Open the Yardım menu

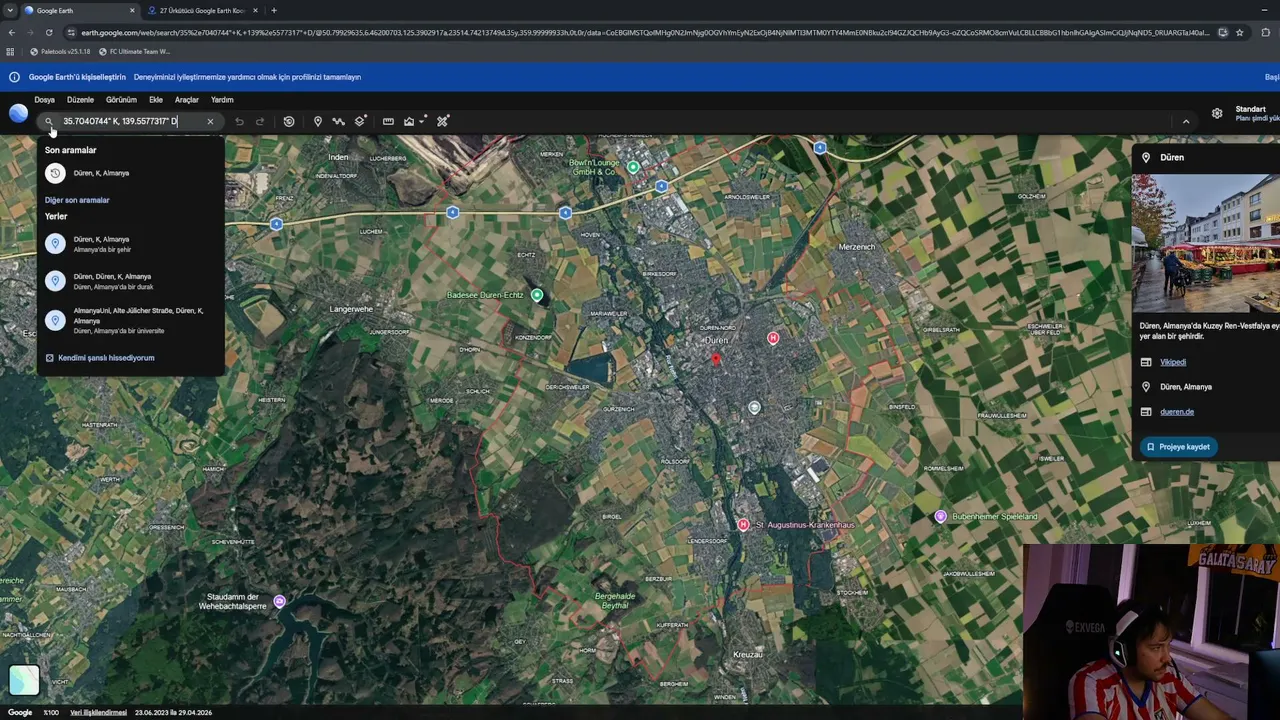(222, 100)
